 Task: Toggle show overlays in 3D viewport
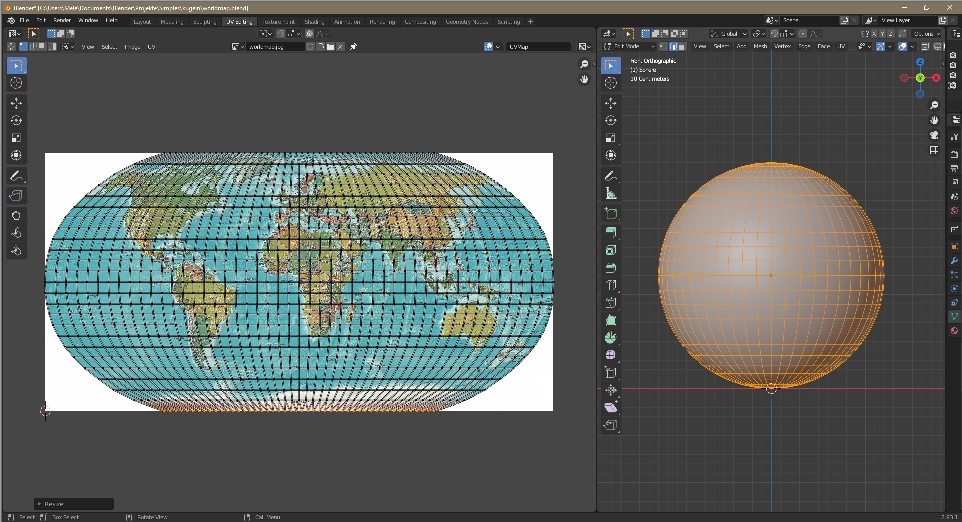coord(902,47)
